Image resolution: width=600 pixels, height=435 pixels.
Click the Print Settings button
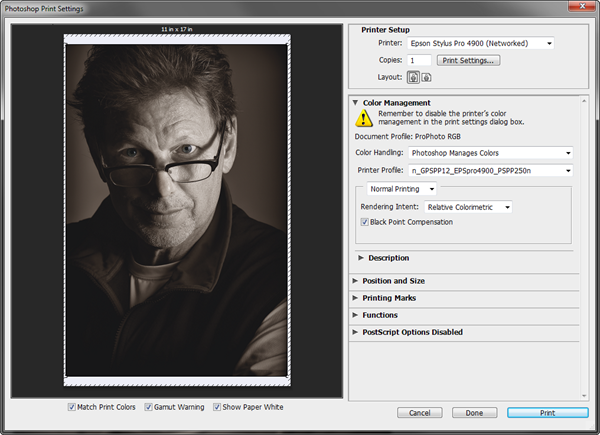pyautogui.click(x=469, y=61)
